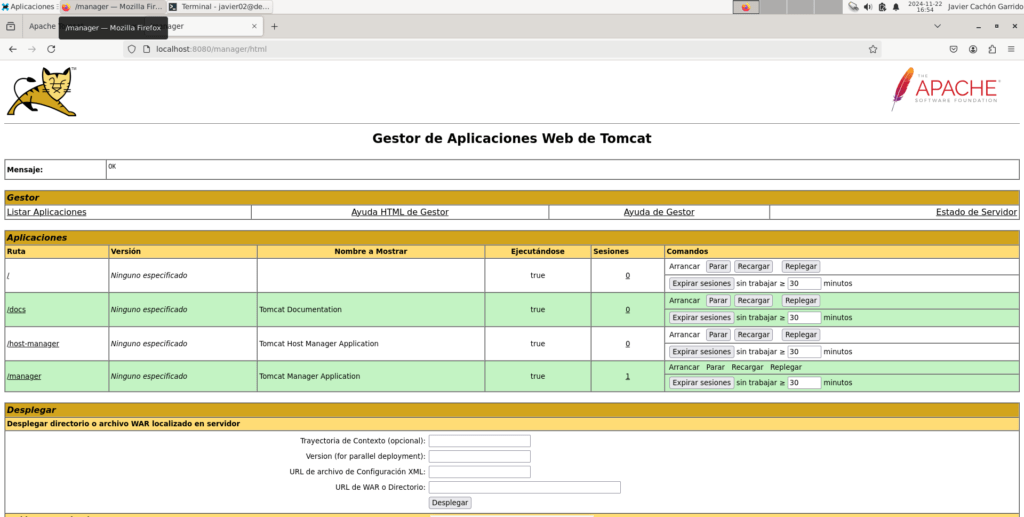
Task: Open the notifications bell in system tray
Action: pyautogui.click(x=896, y=7)
